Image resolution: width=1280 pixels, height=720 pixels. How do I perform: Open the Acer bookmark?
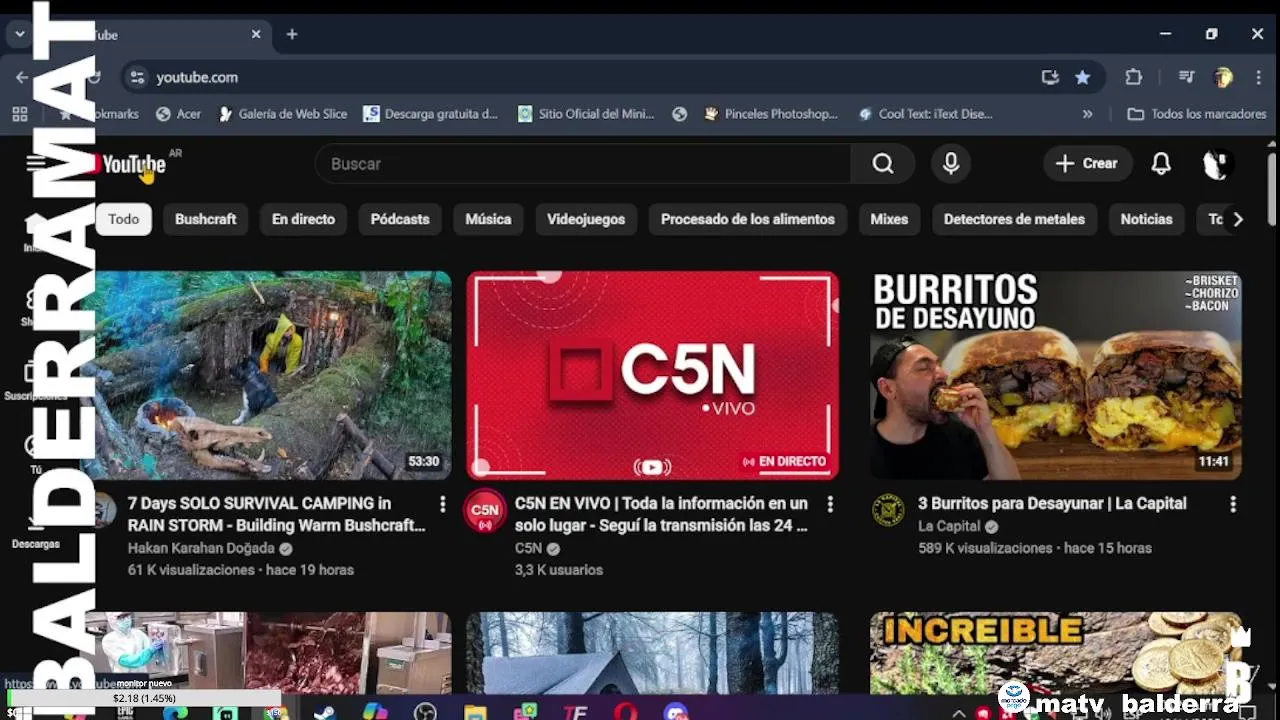tap(178, 114)
